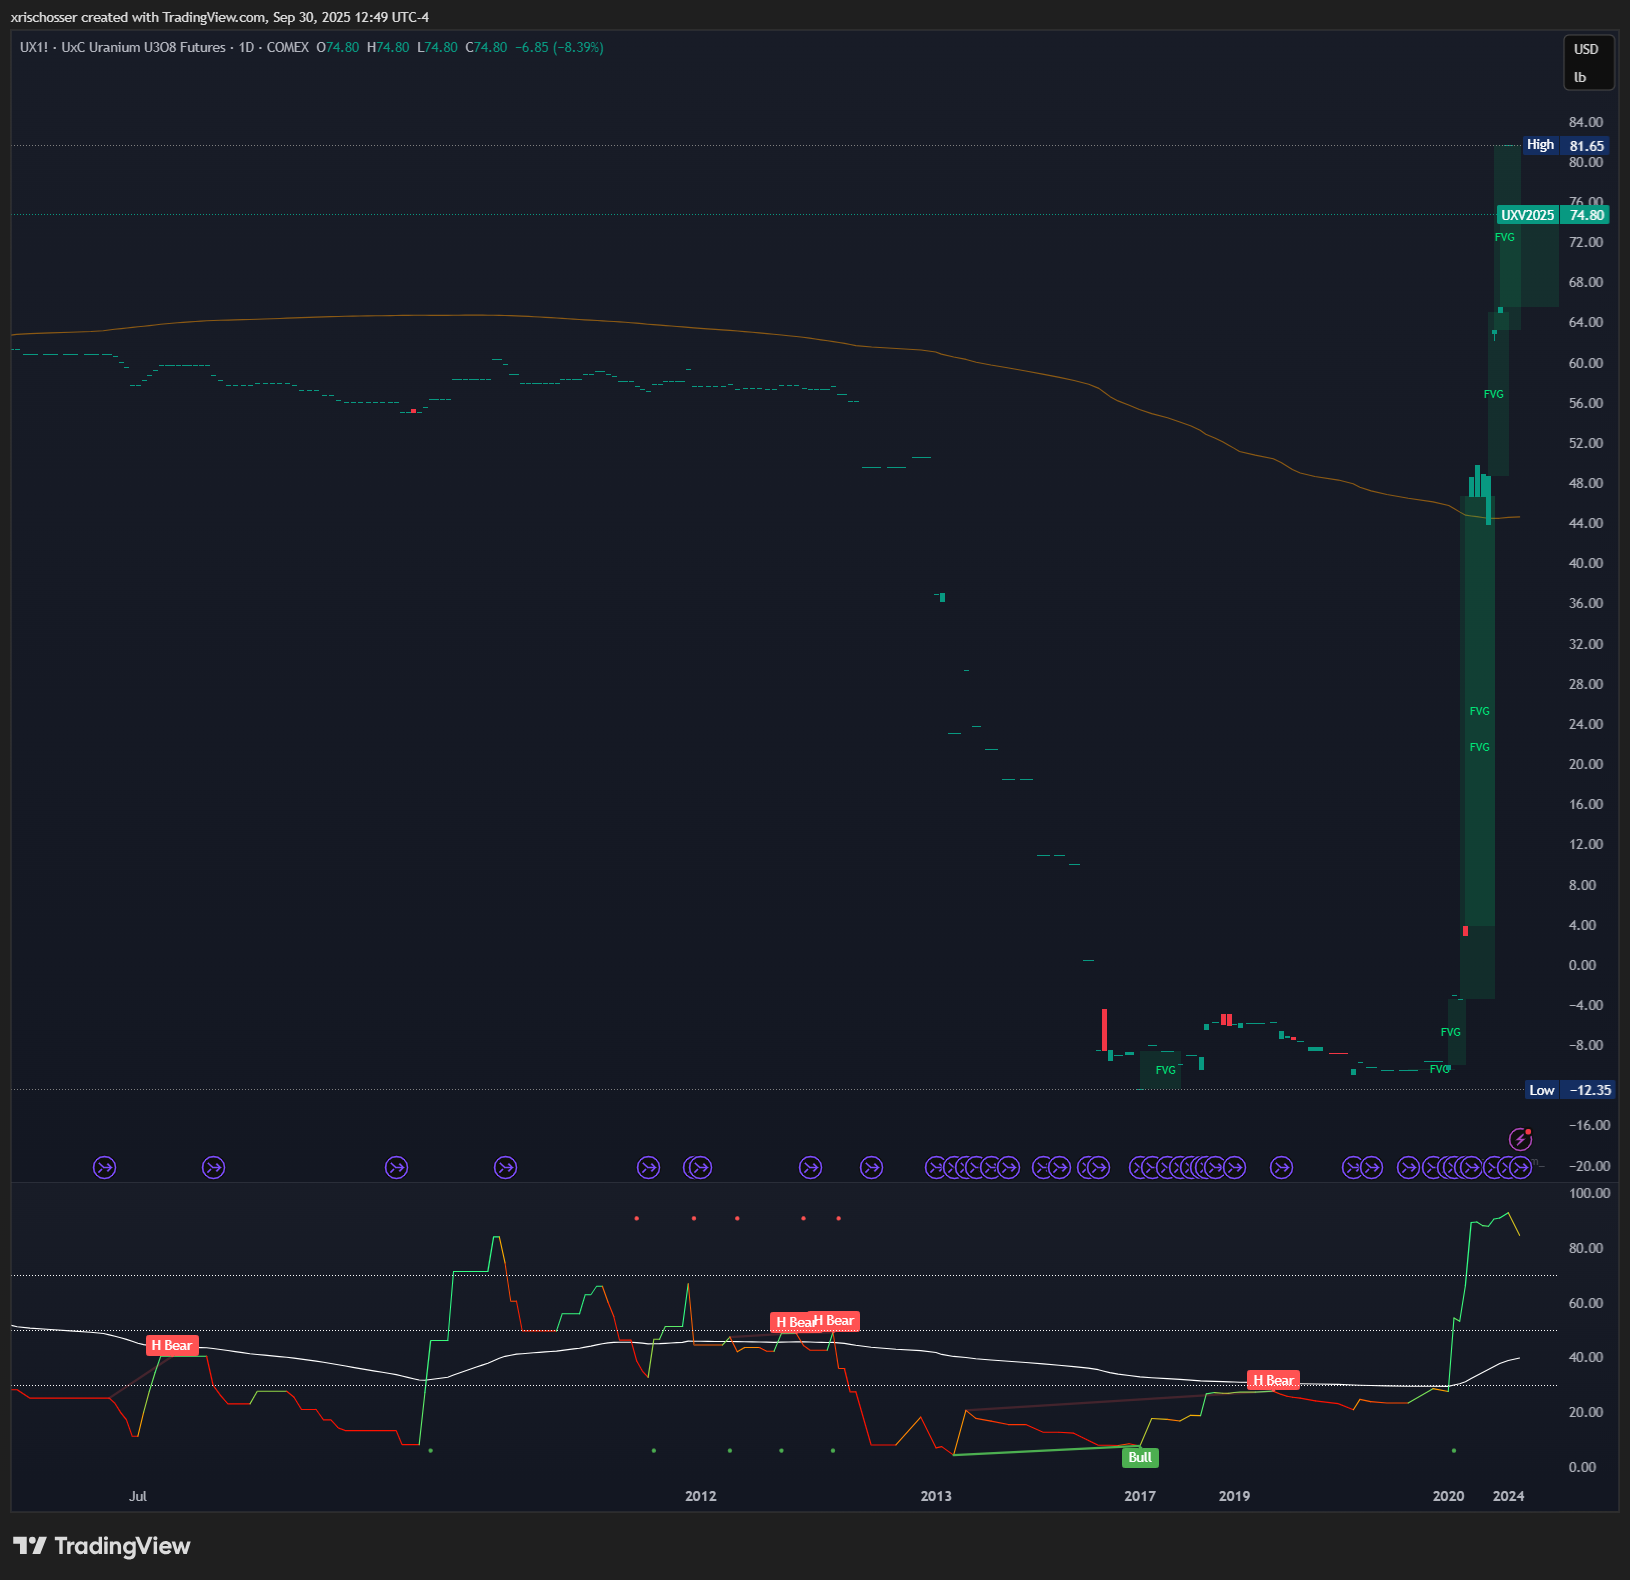Image resolution: width=1630 pixels, height=1580 pixels.
Task: Click the single rollover icon between 2019 and 2020
Action: [1281, 1167]
